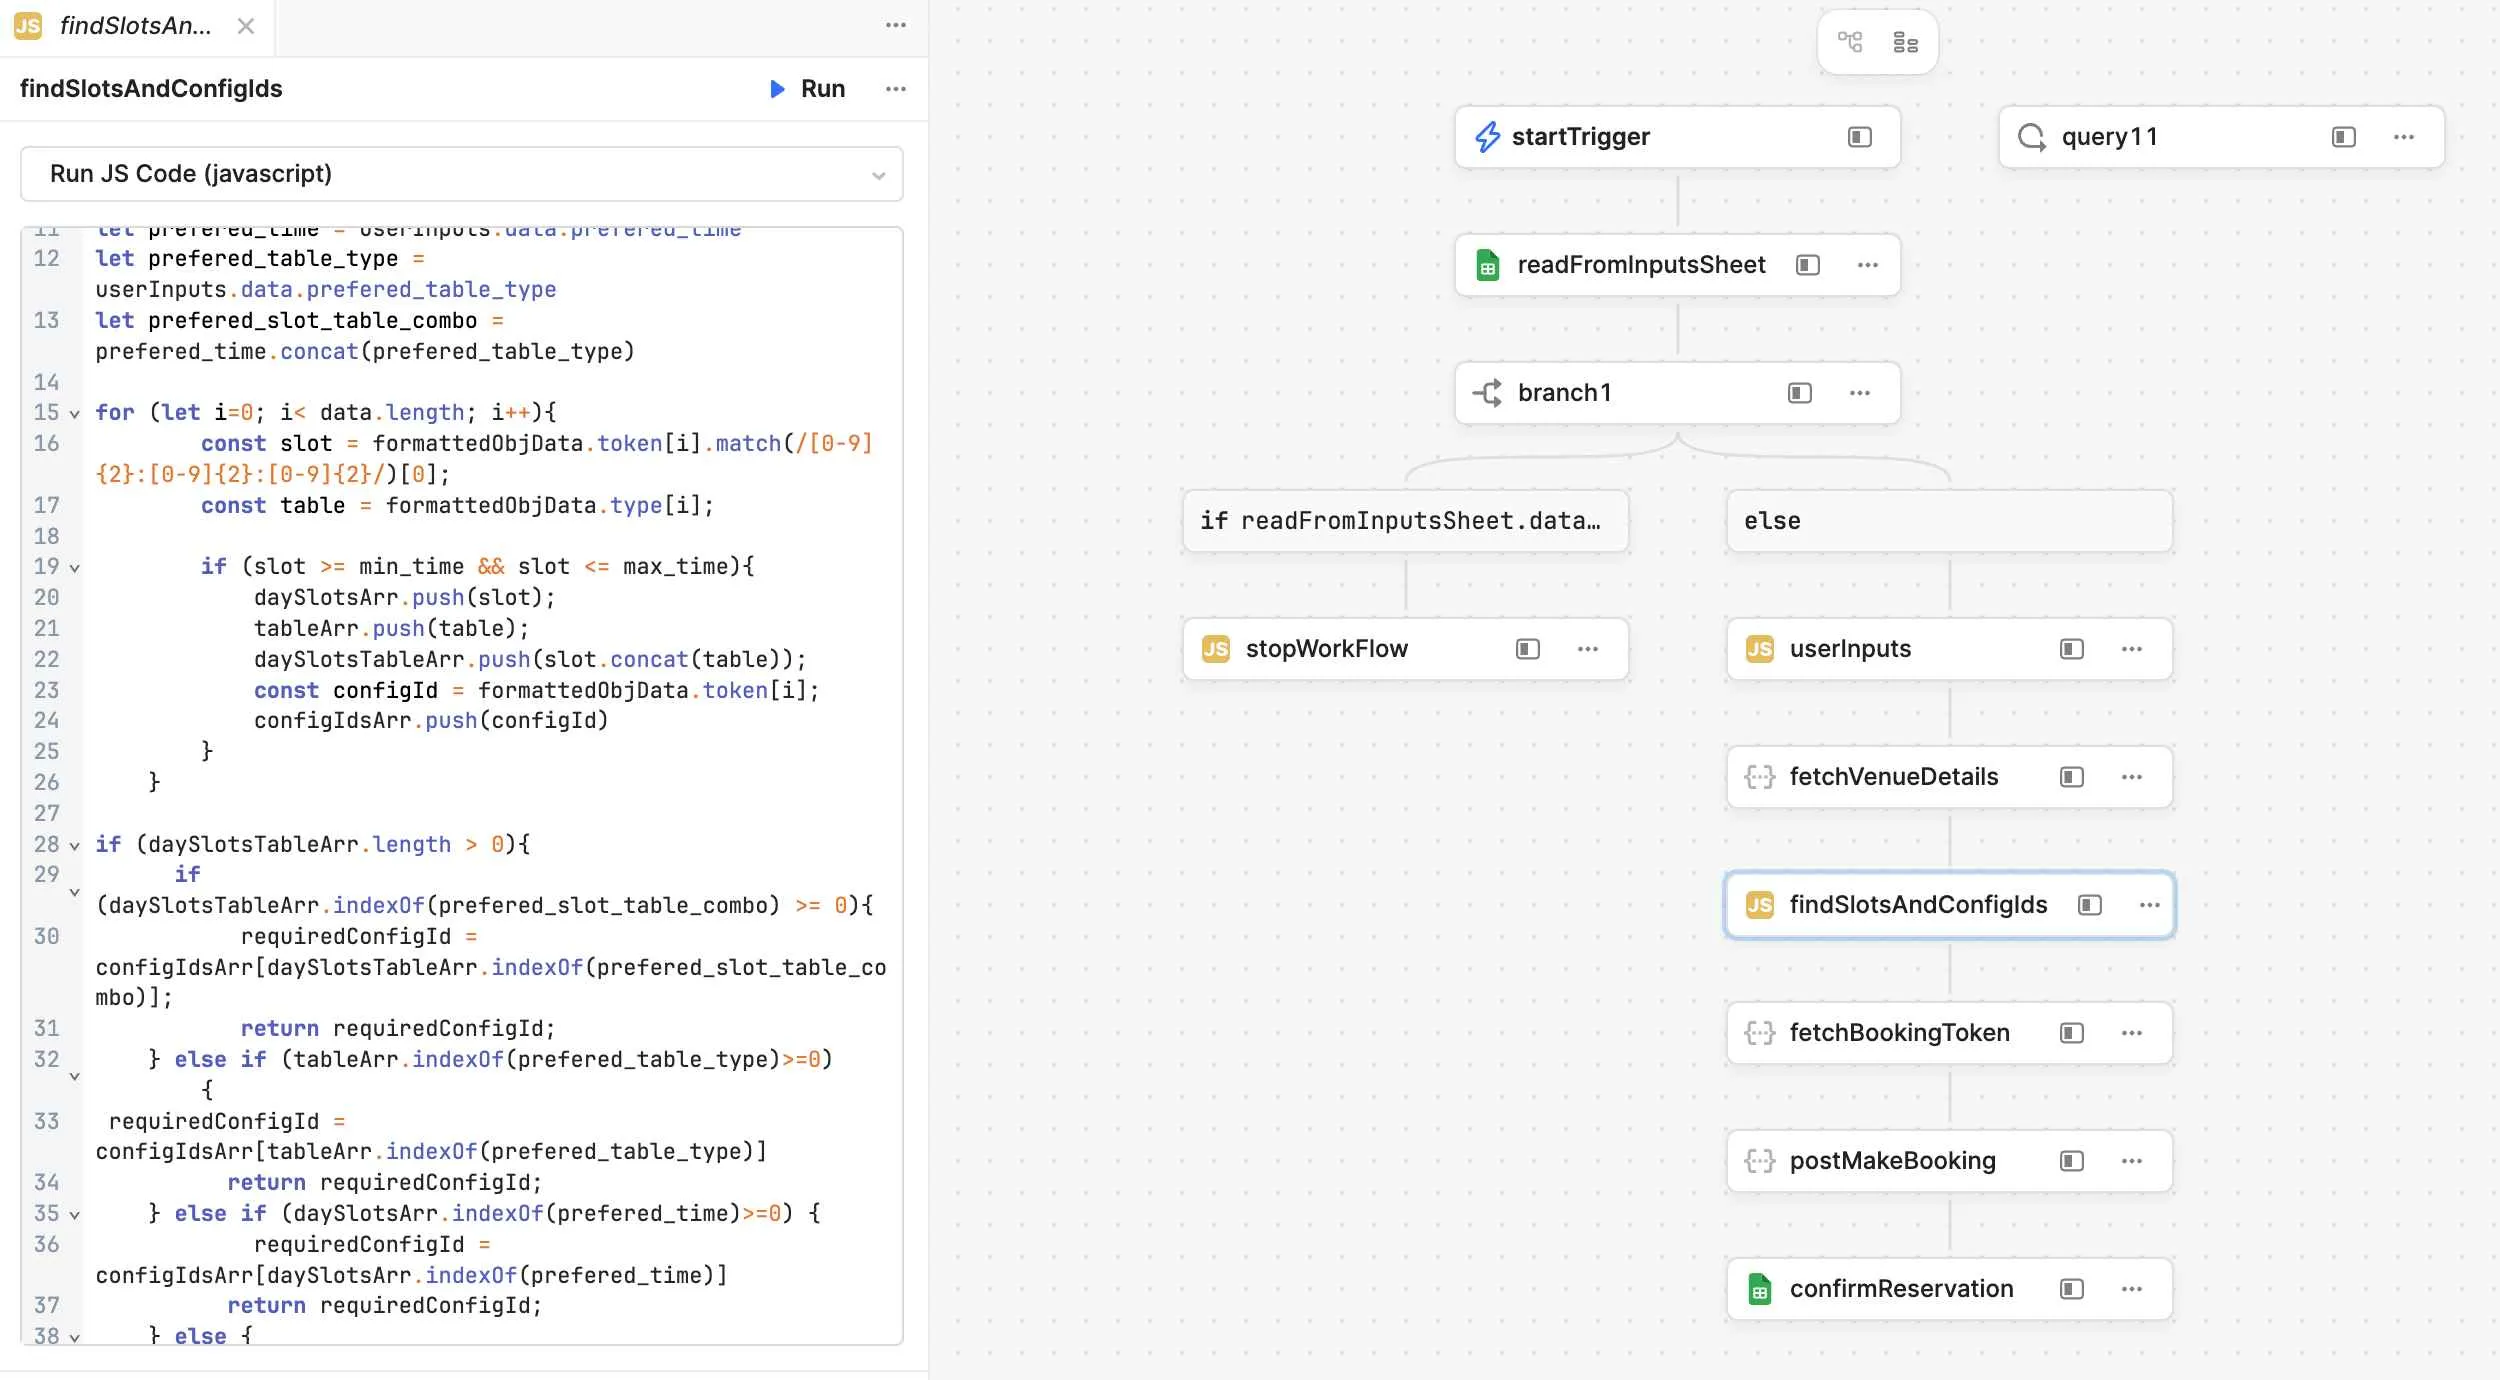The width and height of the screenshot is (2500, 1380).
Task: Open more options beside the Run button
Action: [x=896, y=89]
